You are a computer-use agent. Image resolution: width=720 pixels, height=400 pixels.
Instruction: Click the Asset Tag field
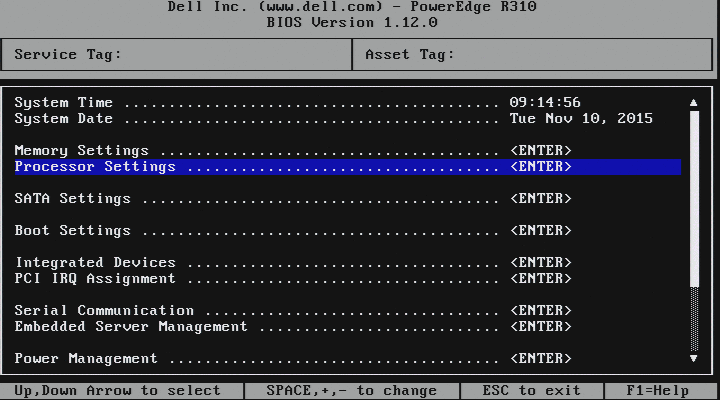pos(532,54)
